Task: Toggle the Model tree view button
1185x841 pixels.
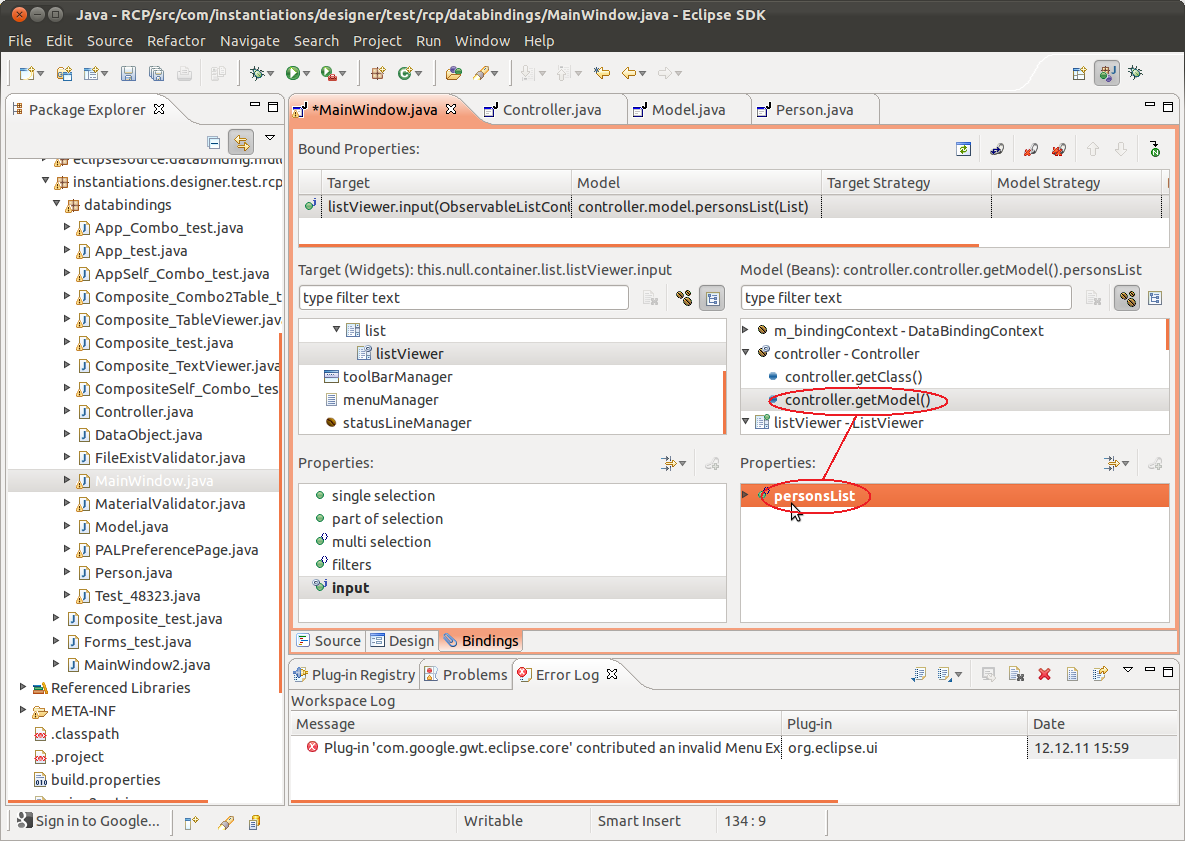Action: point(1155,298)
